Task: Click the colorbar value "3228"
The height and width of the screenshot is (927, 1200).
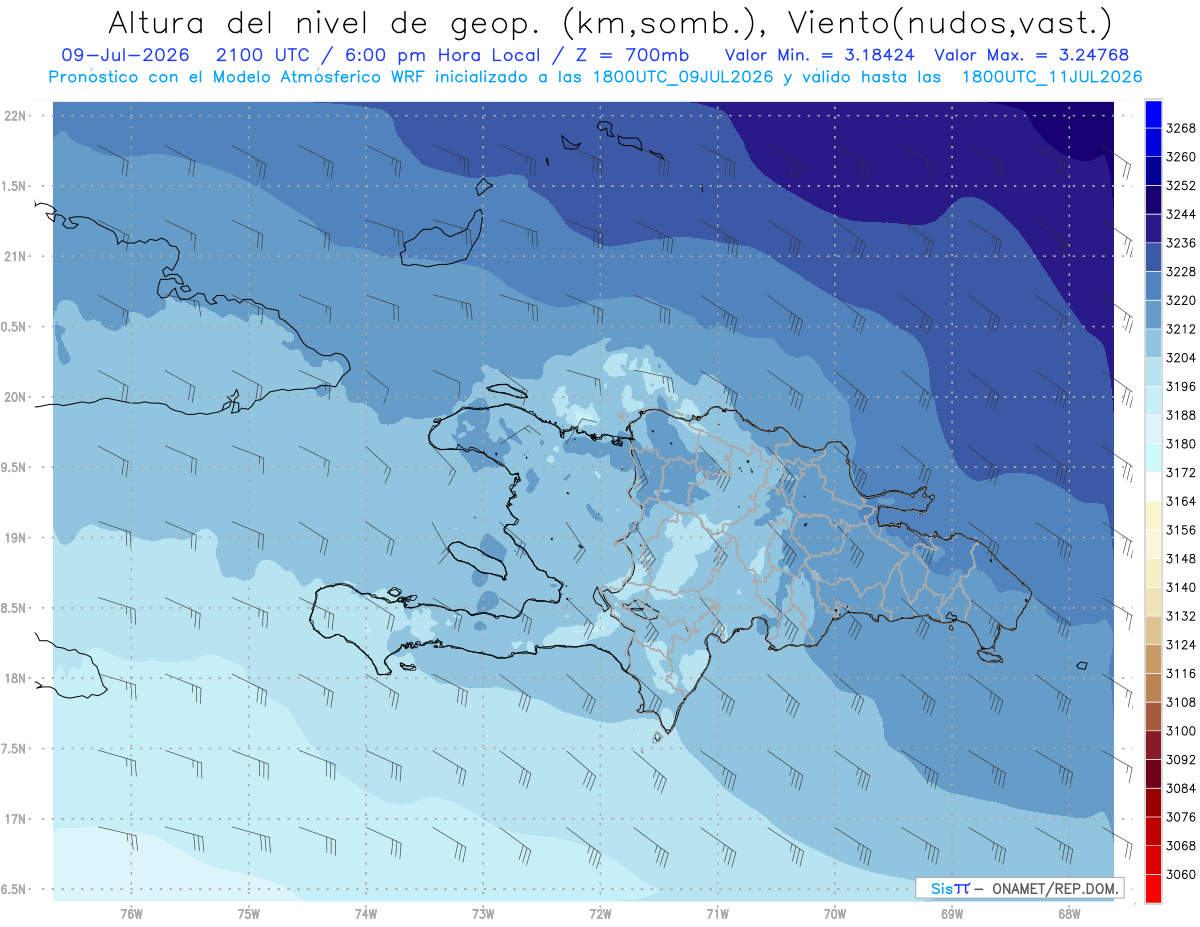Action: pyautogui.click(x=1180, y=272)
